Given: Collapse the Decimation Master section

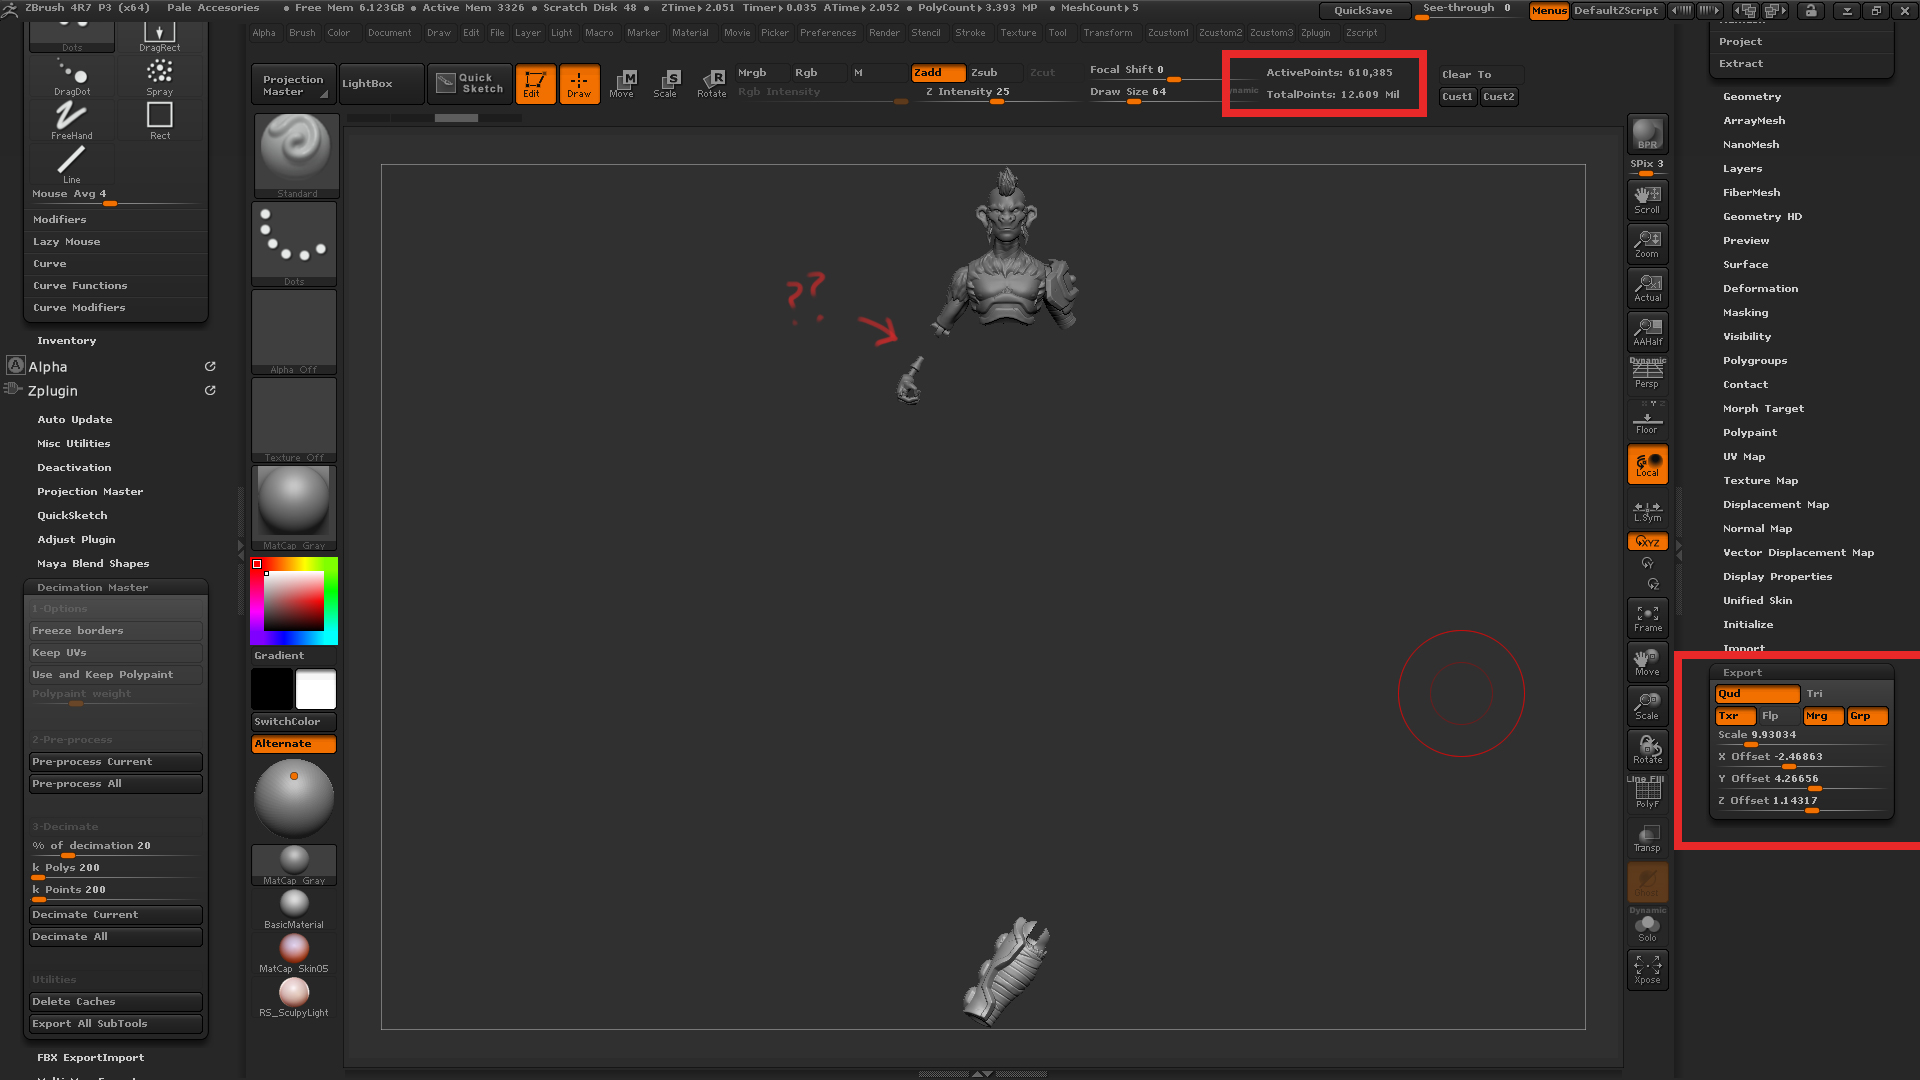Looking at the screenshot, I should (92, 588).
